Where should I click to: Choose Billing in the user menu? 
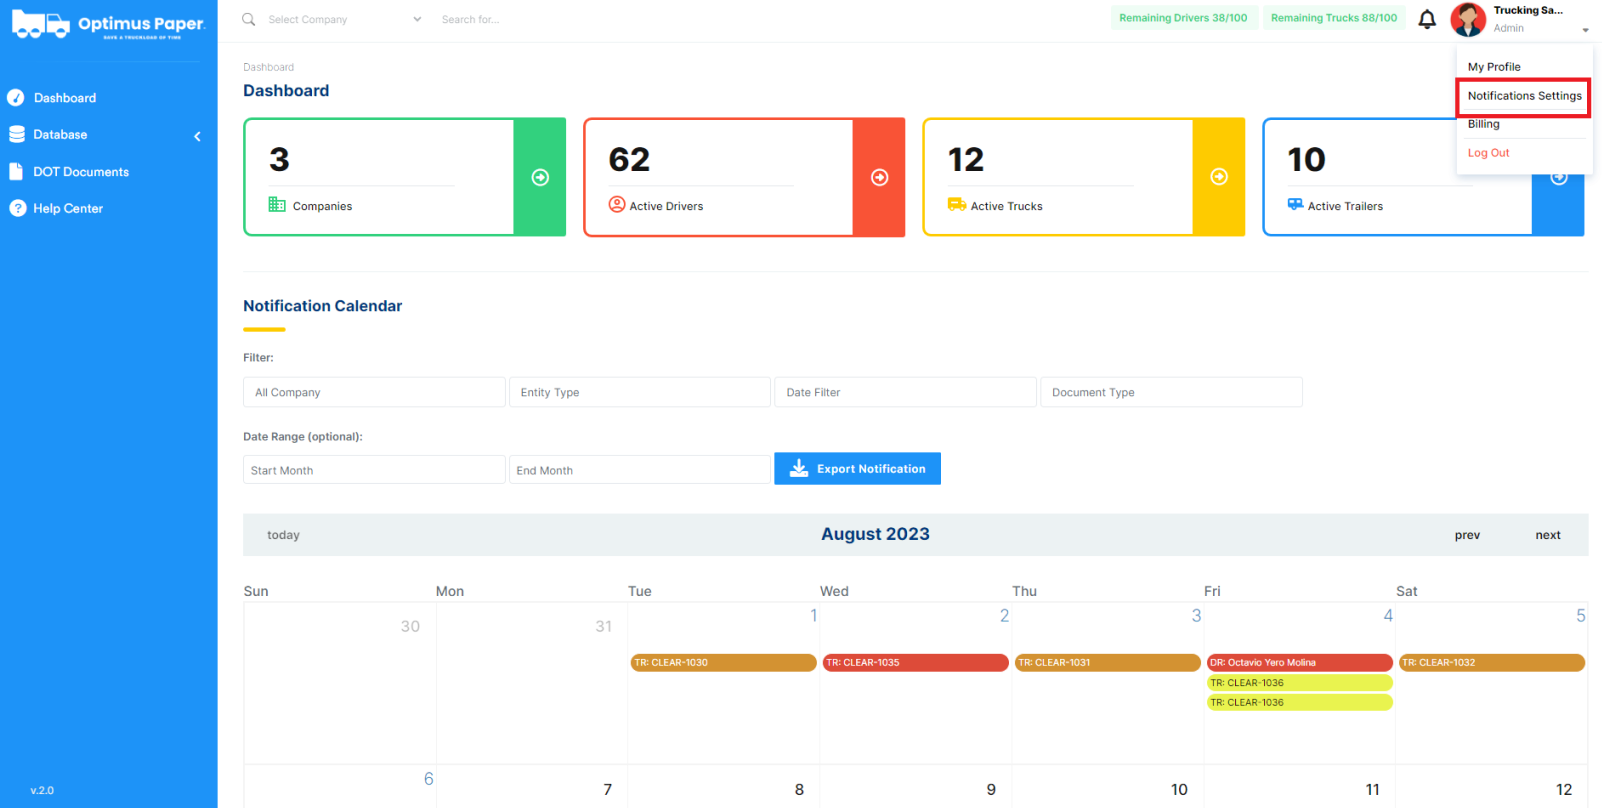coord(1484,124)
